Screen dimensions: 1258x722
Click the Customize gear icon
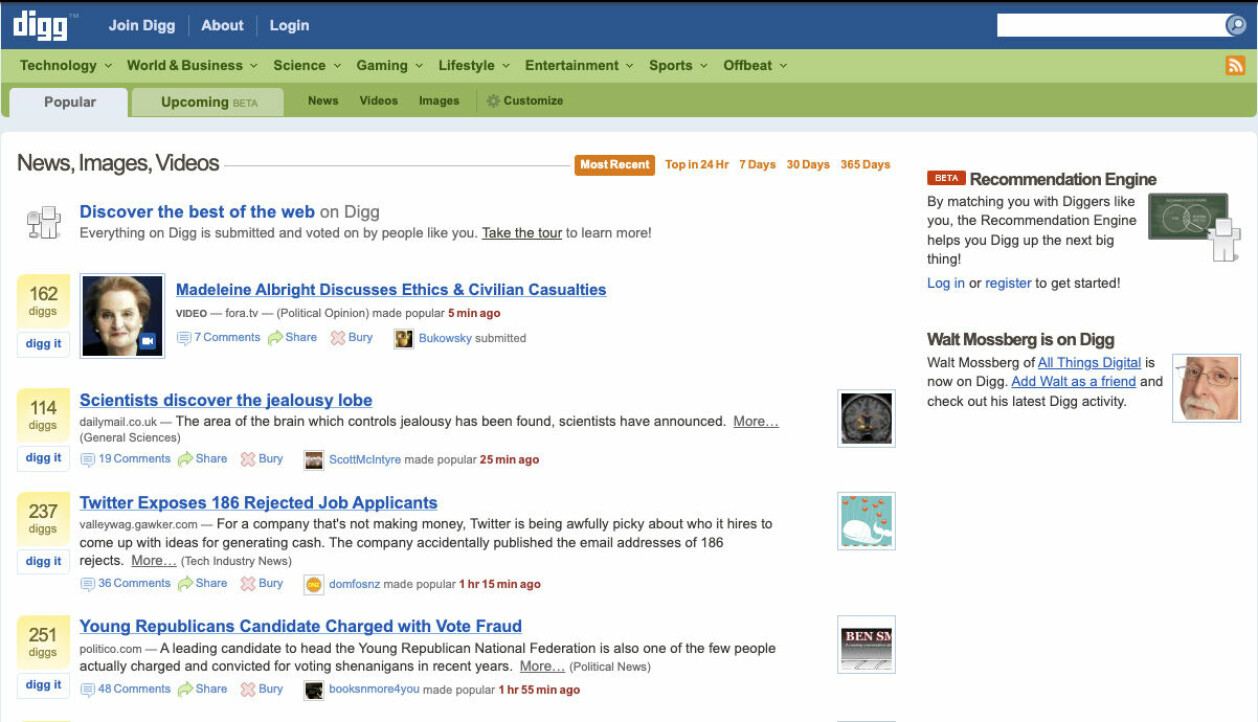coord(493,101)
